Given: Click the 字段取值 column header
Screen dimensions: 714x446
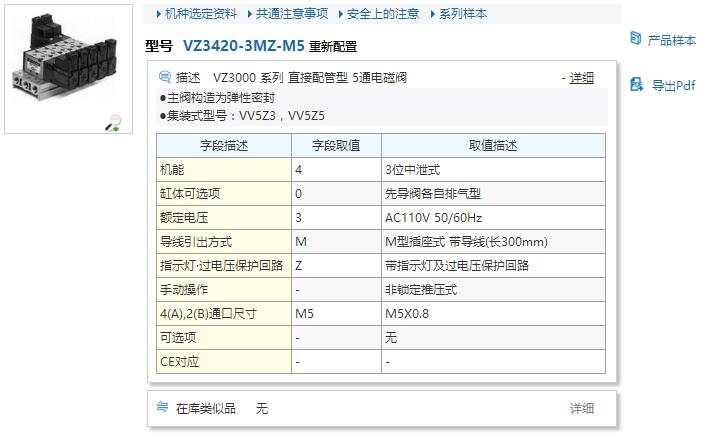Looking at the screenshot, I should pos(336,146).
